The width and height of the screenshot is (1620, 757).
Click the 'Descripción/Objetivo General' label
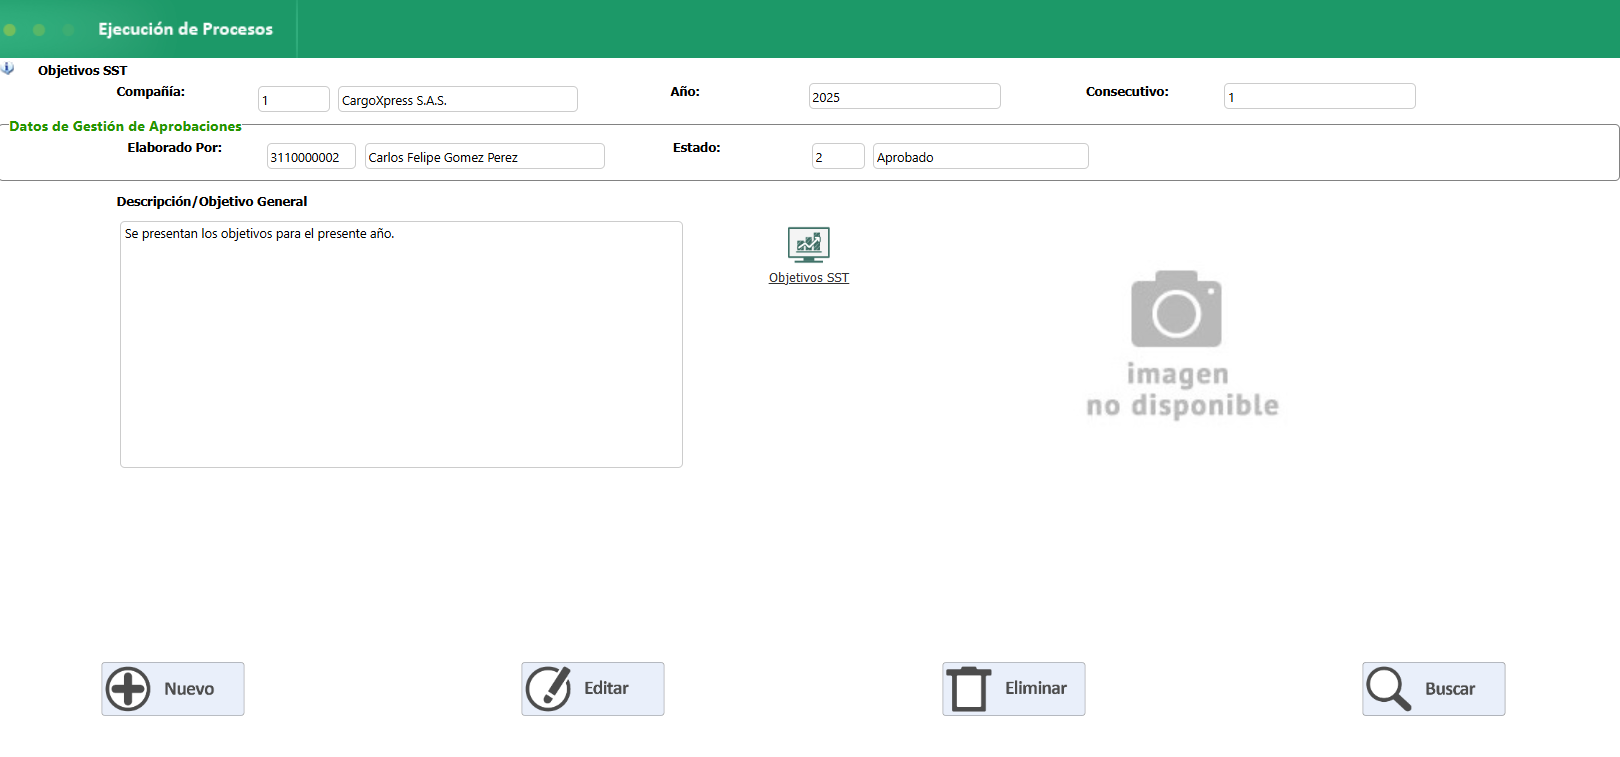(212, 202)
